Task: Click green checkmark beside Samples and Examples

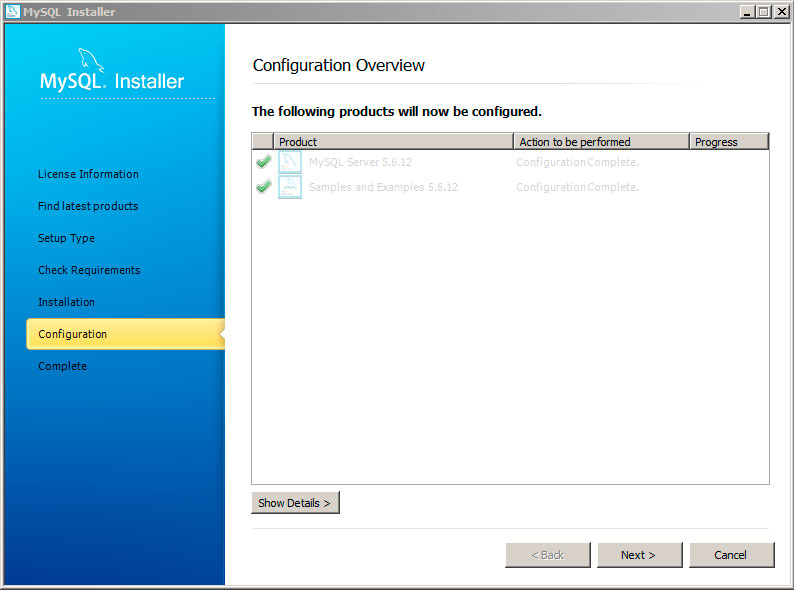Action: click(263, 187)
